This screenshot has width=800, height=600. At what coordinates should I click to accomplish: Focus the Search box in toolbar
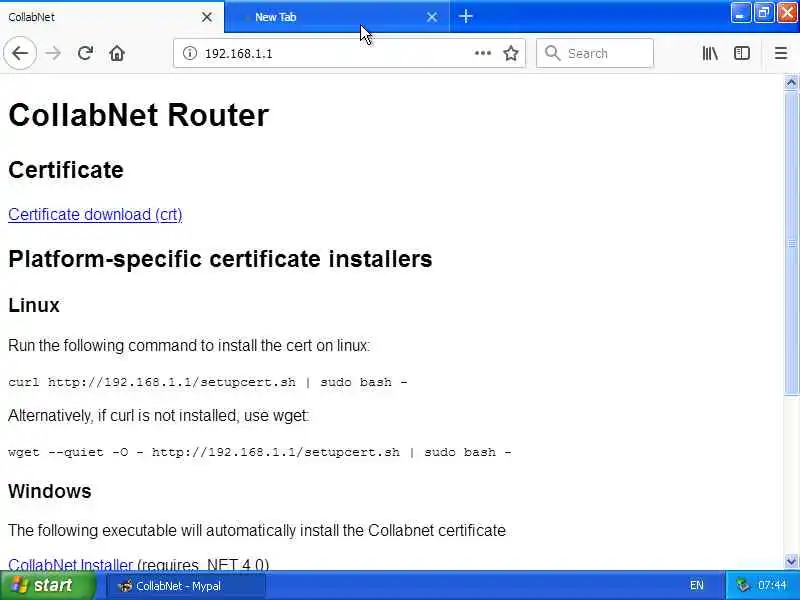594,53
